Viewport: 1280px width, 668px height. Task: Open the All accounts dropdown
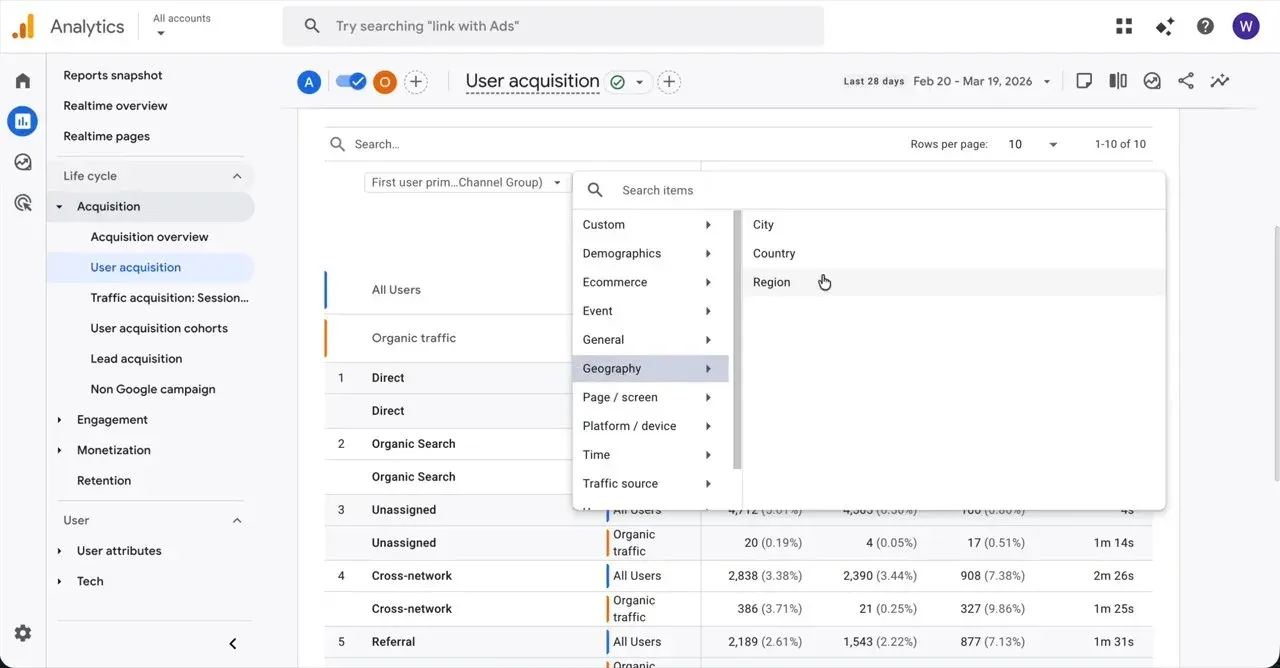[x=180, y=25]
